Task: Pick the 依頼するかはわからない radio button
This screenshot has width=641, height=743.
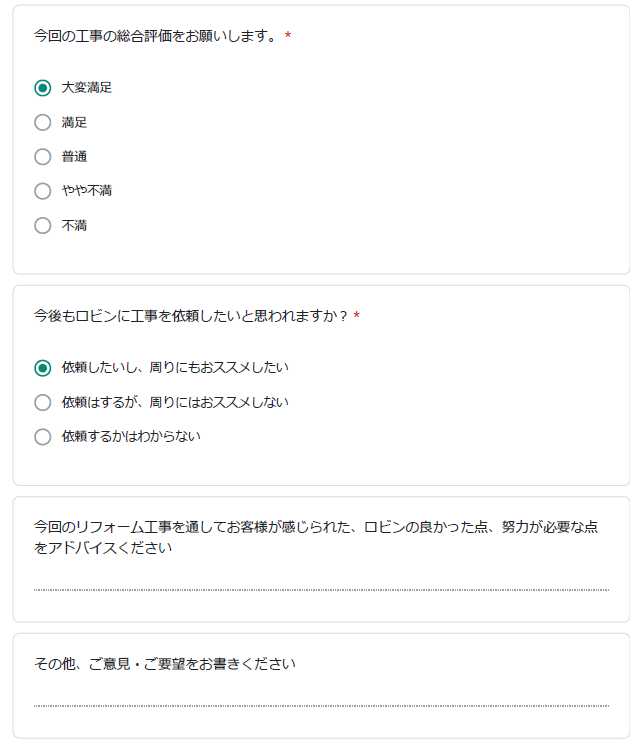Action: [x=42, y=436]
